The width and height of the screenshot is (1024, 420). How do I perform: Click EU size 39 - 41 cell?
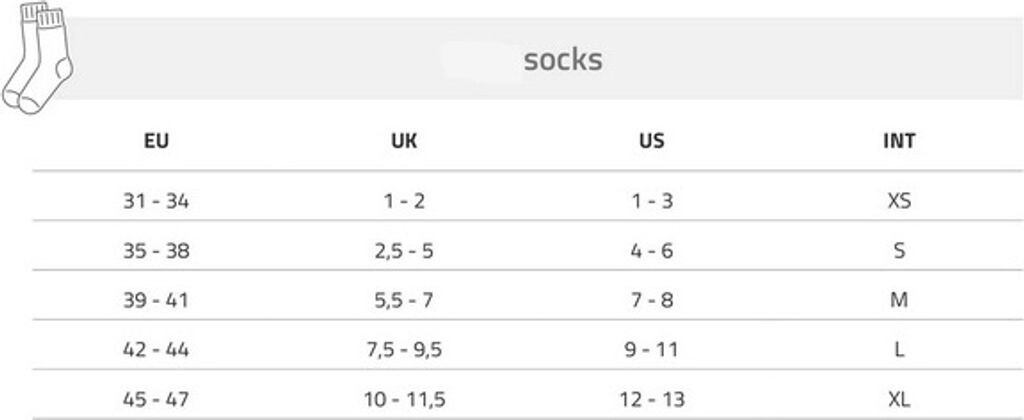156,300
